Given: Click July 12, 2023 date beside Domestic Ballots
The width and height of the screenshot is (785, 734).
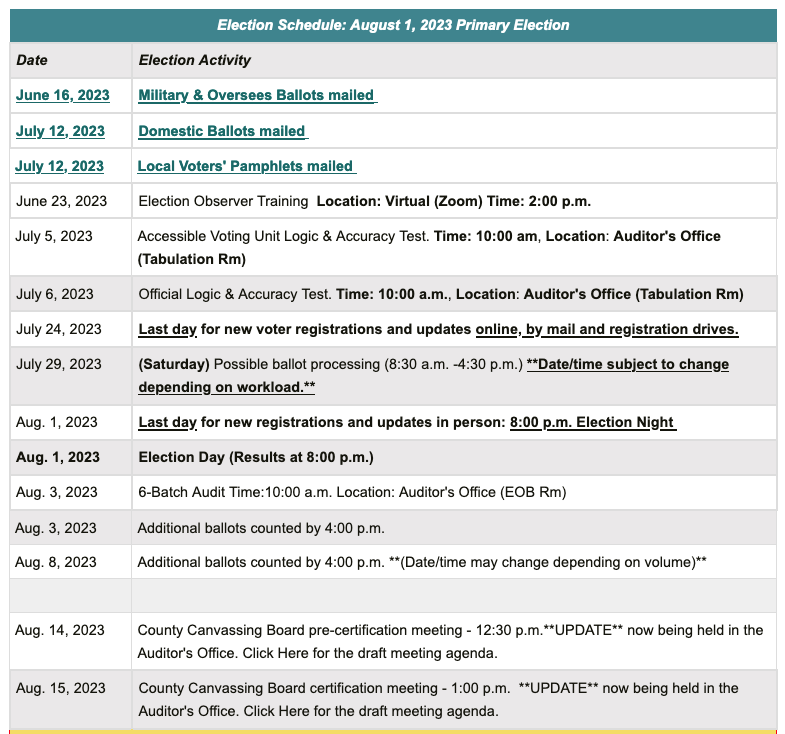Looking at the screenshot, I should point(61,132).
